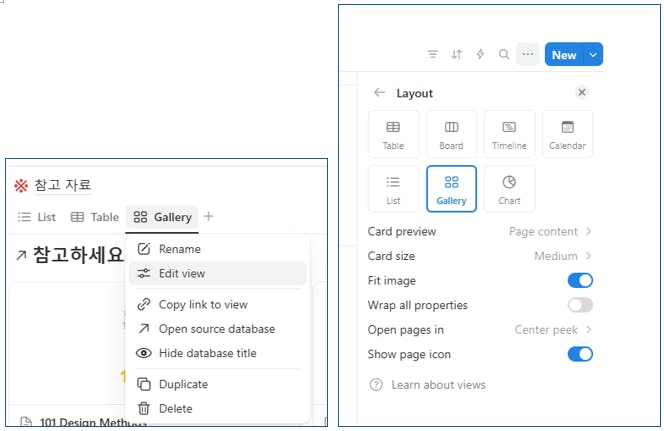Image resolution: width=664 pixels, height=431 pixels.
Task: Open Learn about views link
Action: pos(438,385)
